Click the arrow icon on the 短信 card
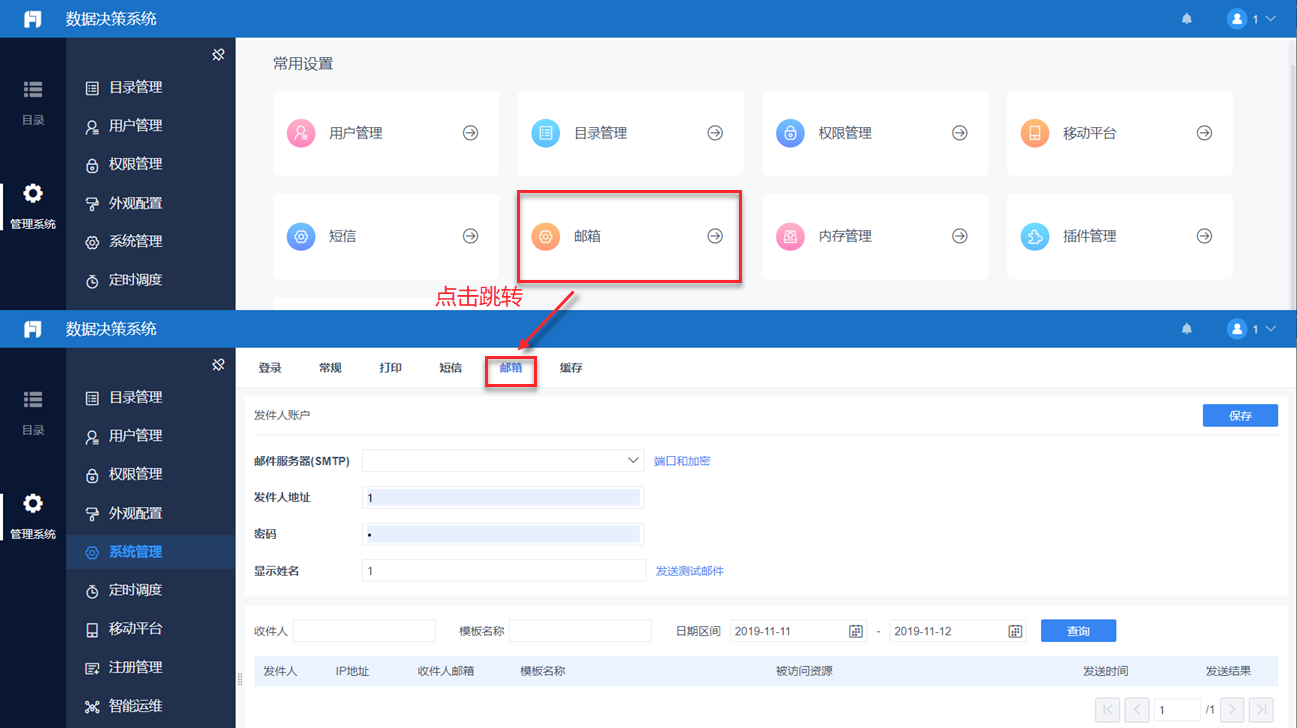Viewport: 1297px width, 728px height. (470, 236)
